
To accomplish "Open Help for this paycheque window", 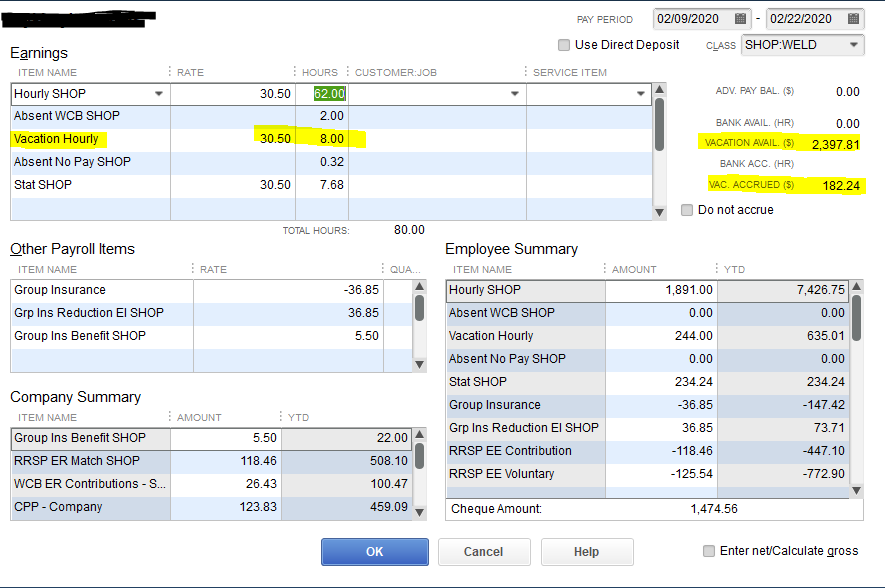I will (x=586, y=551).
